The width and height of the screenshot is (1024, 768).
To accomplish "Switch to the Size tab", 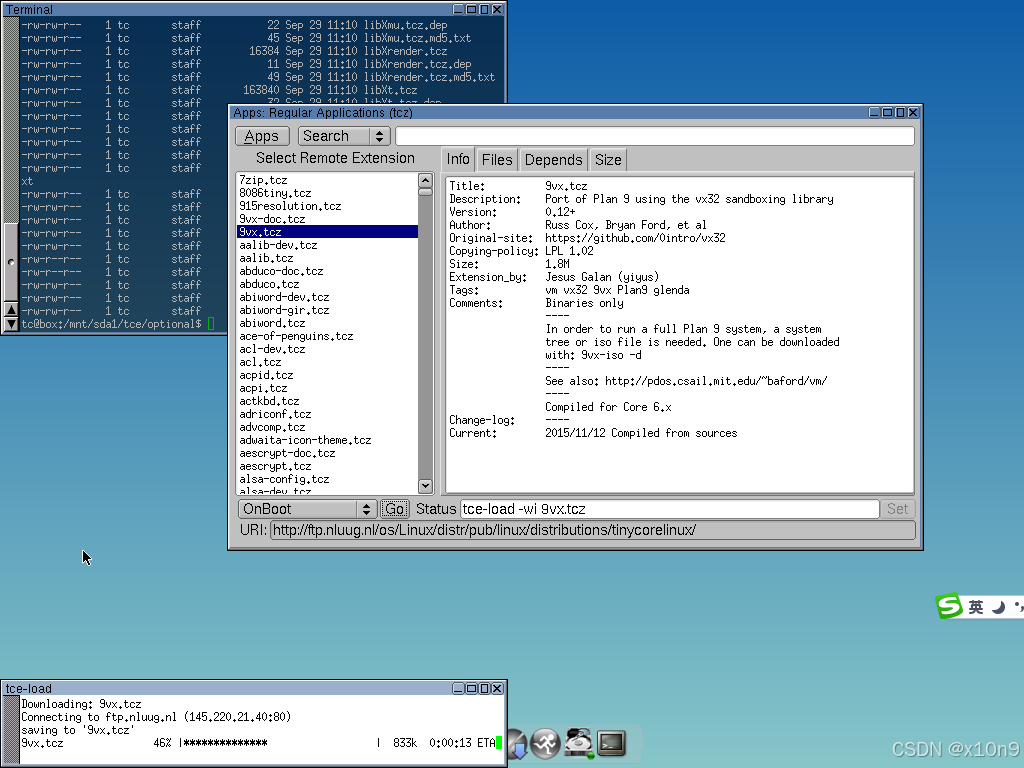I will coord(608,160).
